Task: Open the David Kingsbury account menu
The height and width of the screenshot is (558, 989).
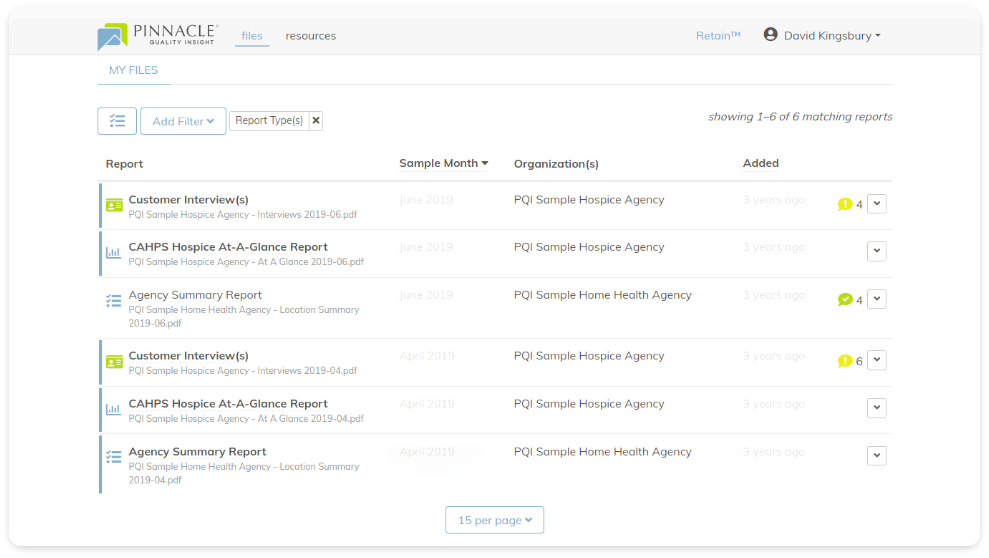Action: tap(831, 36)
